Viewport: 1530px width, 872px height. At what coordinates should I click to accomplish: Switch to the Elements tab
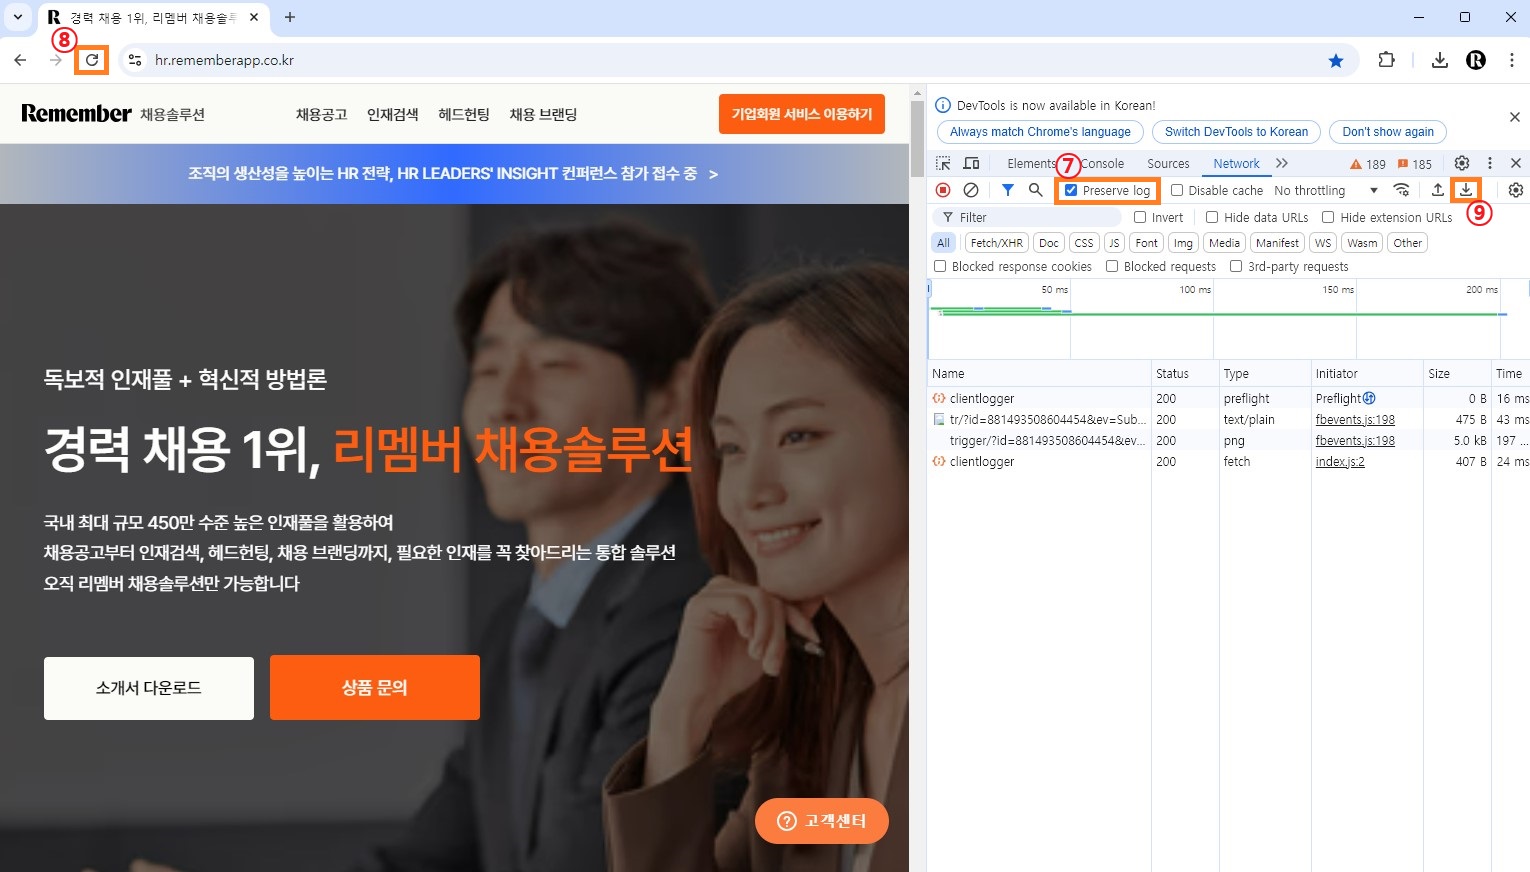pos(1031,164)
